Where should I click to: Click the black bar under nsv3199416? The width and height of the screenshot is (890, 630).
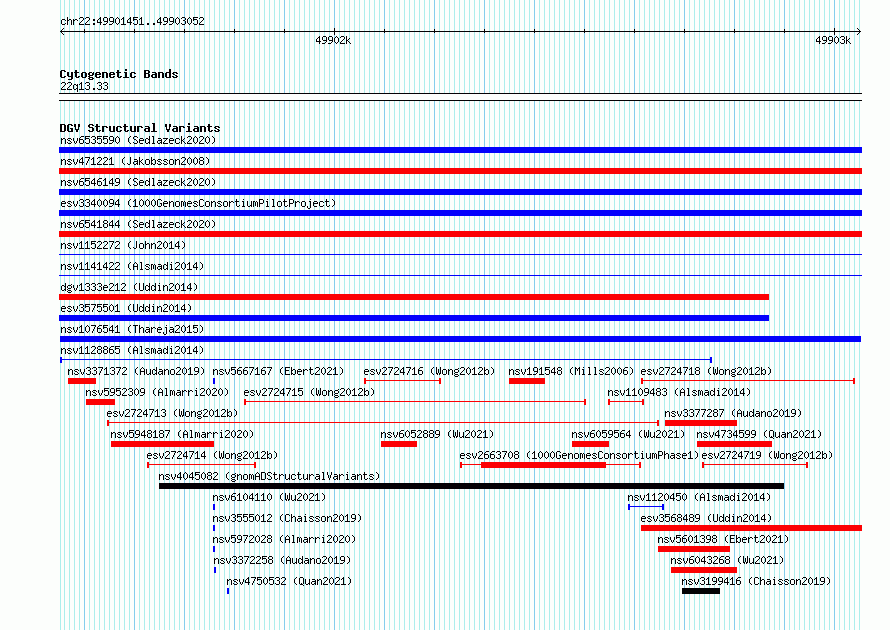point(701,591)
